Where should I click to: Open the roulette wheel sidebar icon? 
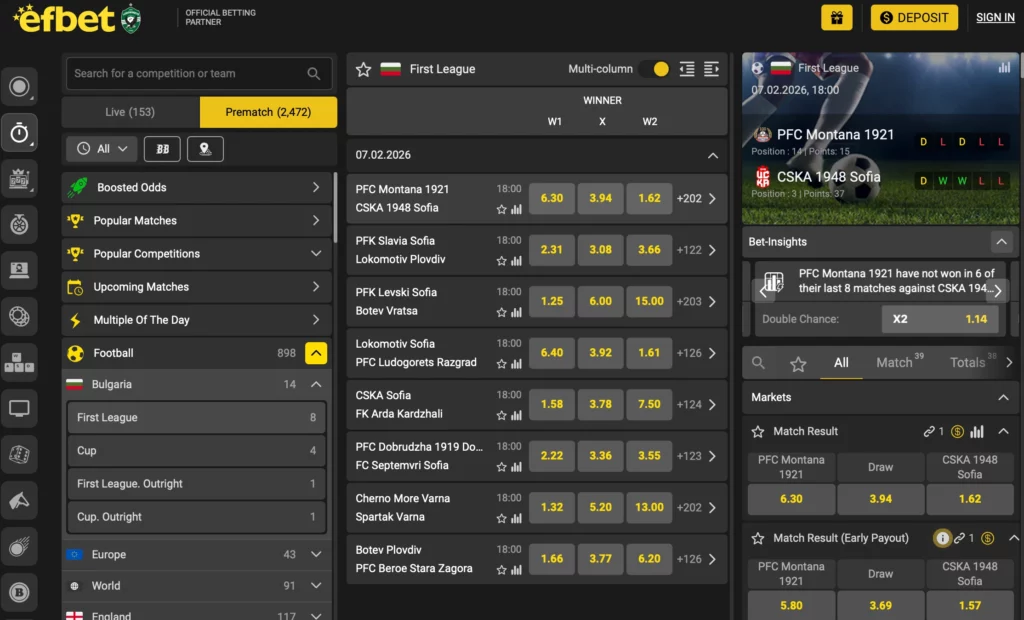[x=19, y=224]
